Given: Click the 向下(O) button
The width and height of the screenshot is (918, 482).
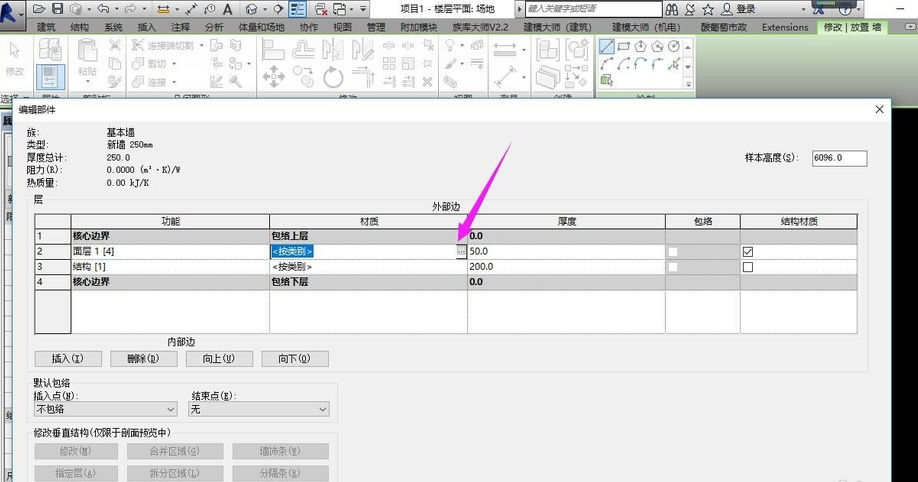Looking at the screenshot, I should tap(294, 358).
